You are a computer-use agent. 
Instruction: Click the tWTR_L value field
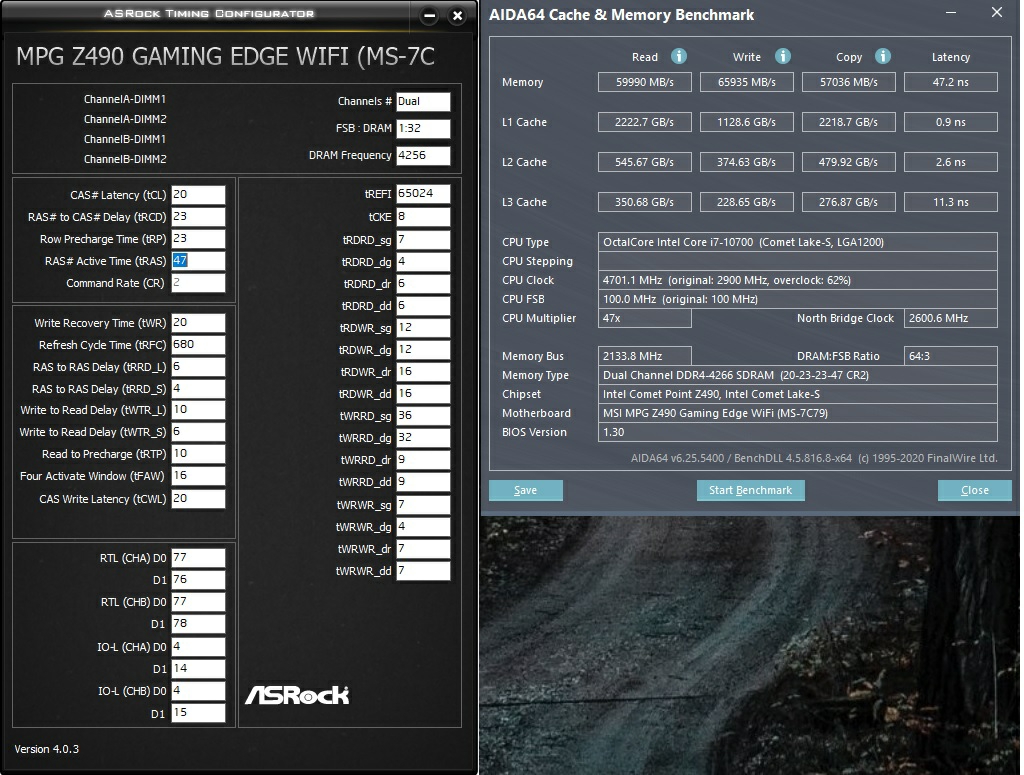199,410
